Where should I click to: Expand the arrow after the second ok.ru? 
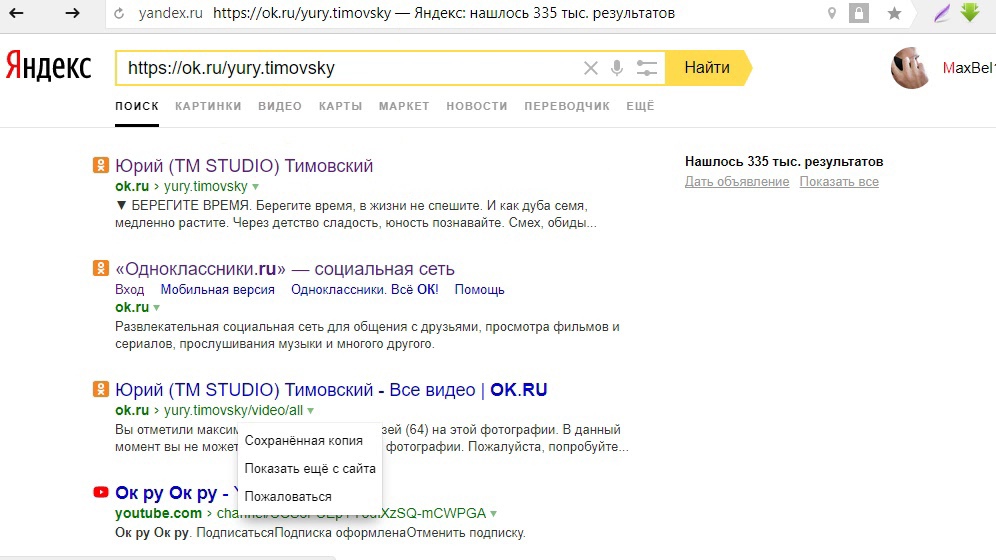click(156, 308)
